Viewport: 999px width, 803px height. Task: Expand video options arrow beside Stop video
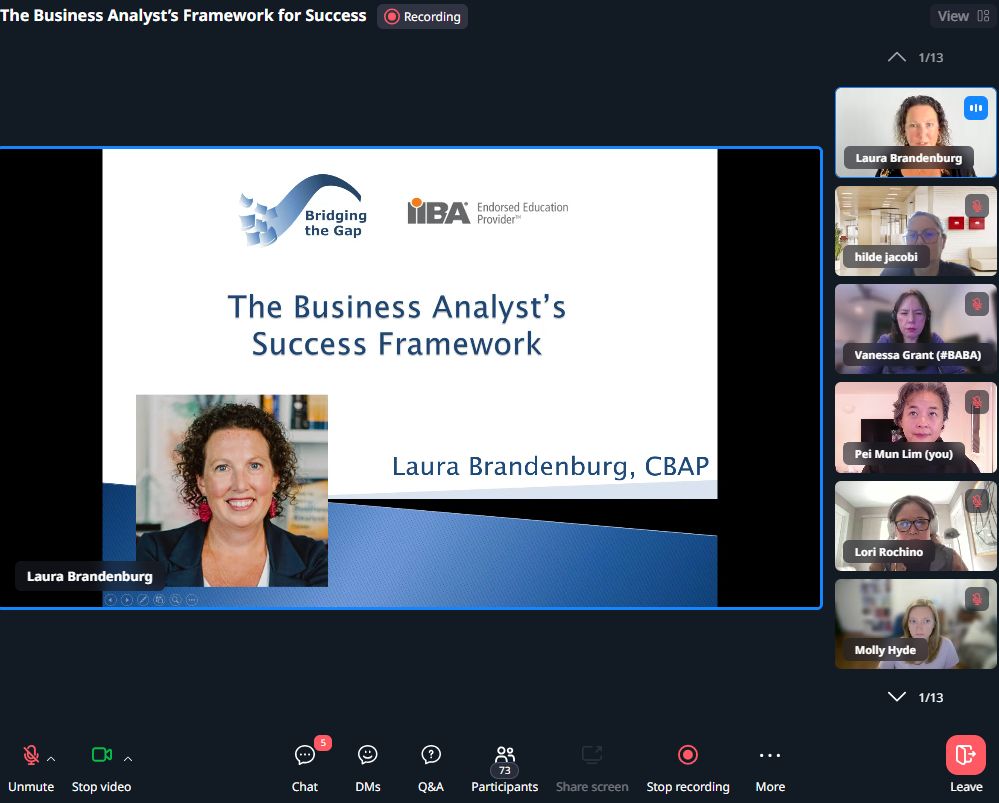pos(128,759)
